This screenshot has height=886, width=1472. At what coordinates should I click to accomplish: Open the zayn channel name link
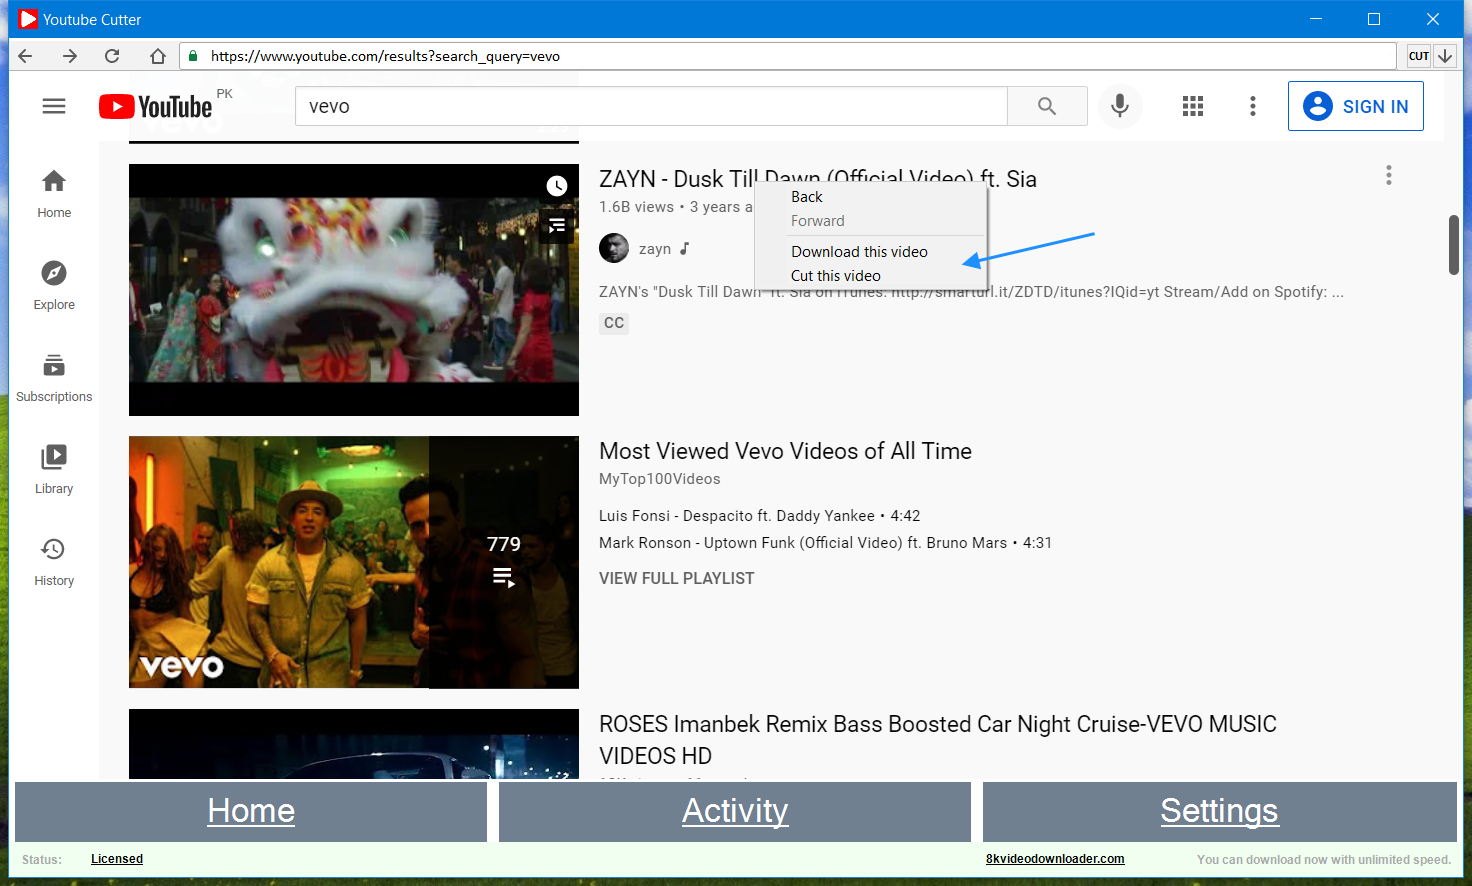655,249
